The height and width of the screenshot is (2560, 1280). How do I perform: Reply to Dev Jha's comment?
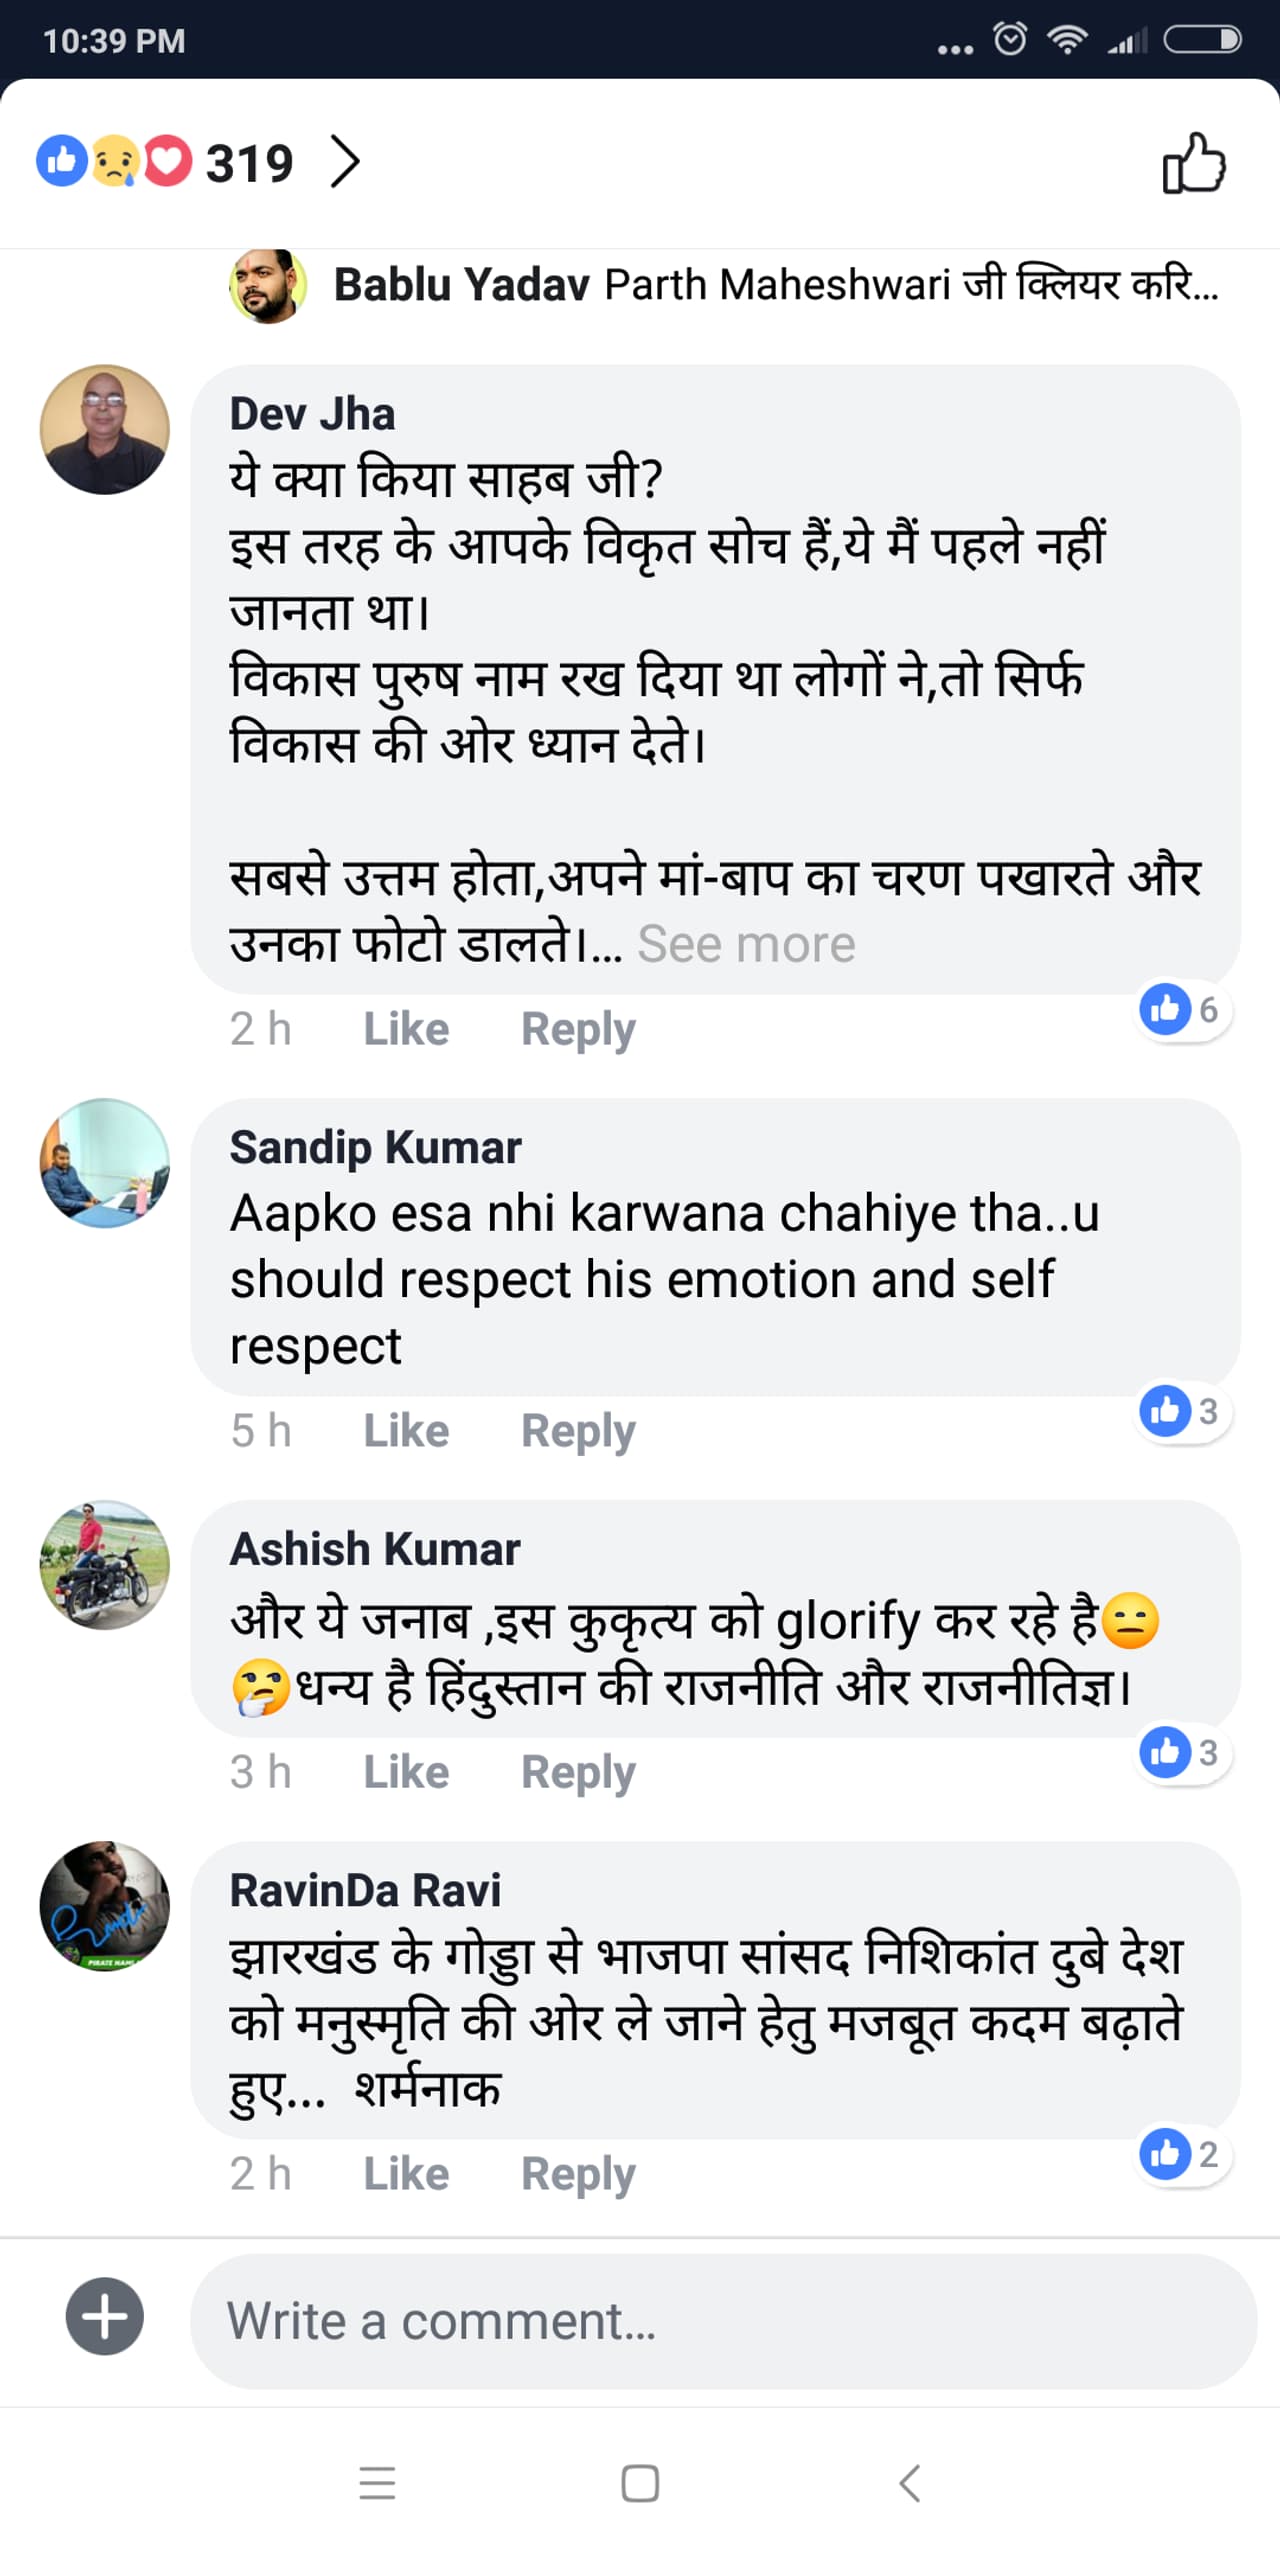click(578, 1029)
